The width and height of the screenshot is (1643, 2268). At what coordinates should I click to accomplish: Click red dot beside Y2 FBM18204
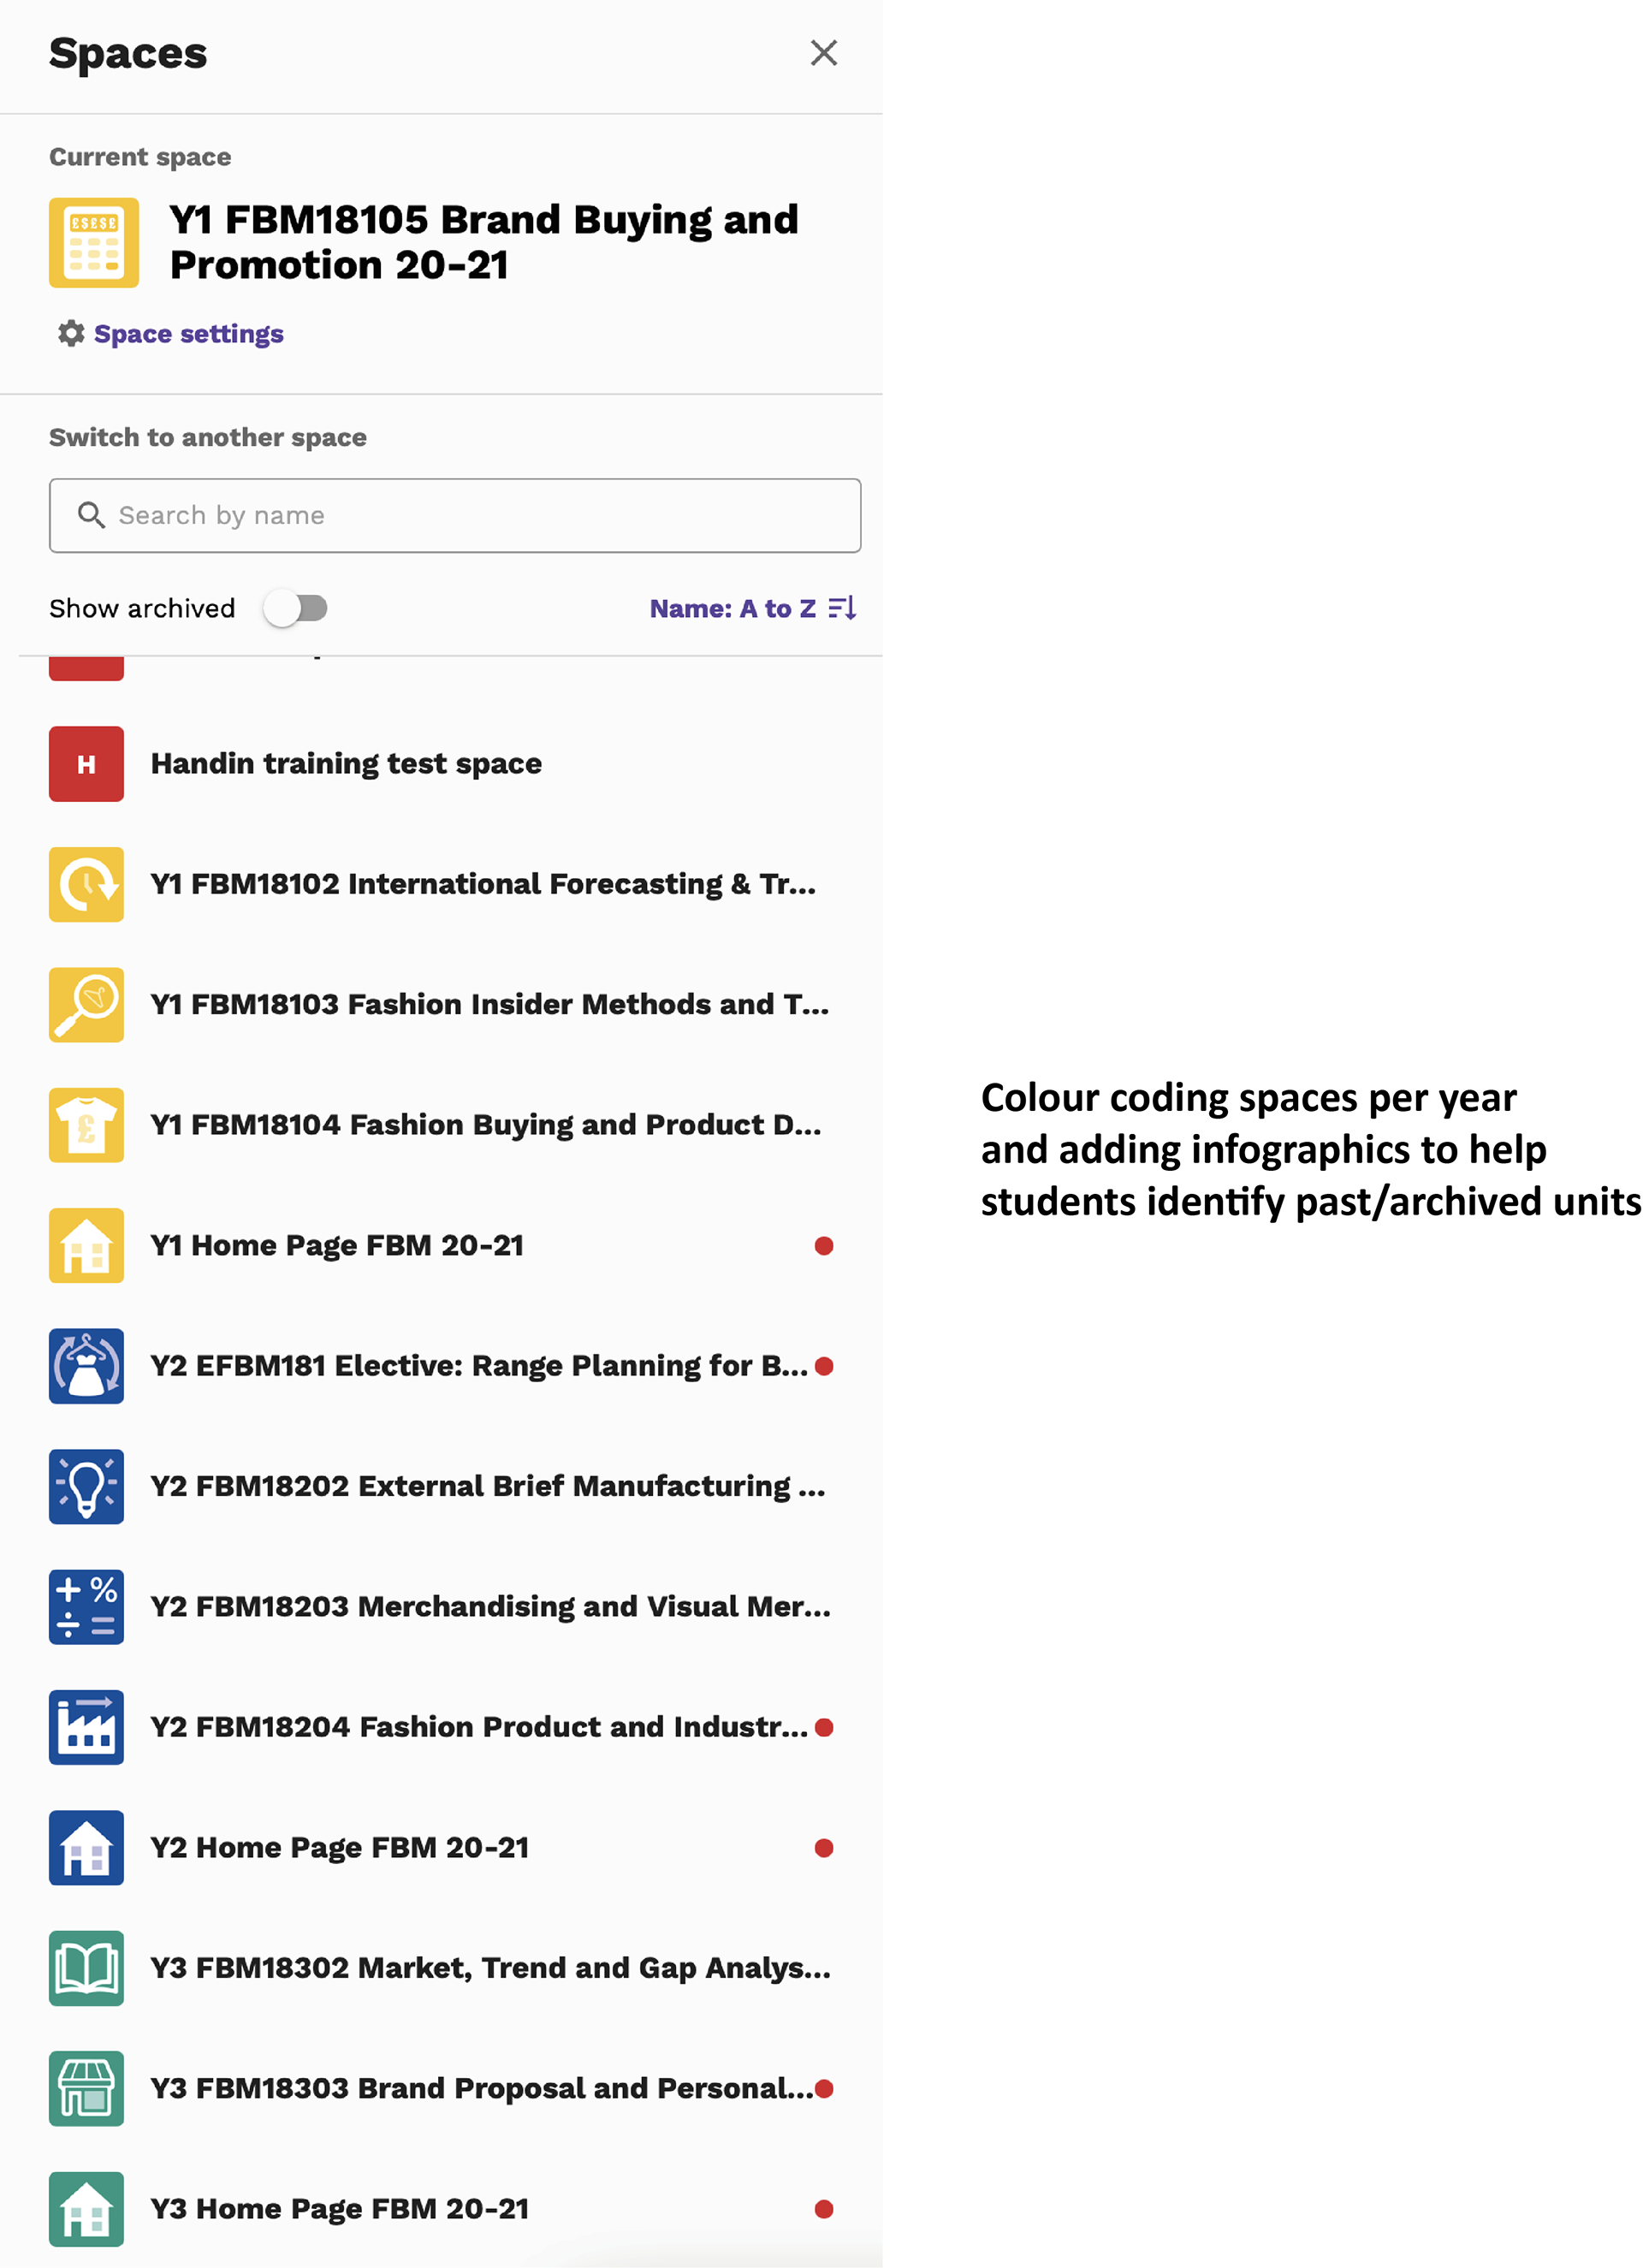pos(824,1728)
